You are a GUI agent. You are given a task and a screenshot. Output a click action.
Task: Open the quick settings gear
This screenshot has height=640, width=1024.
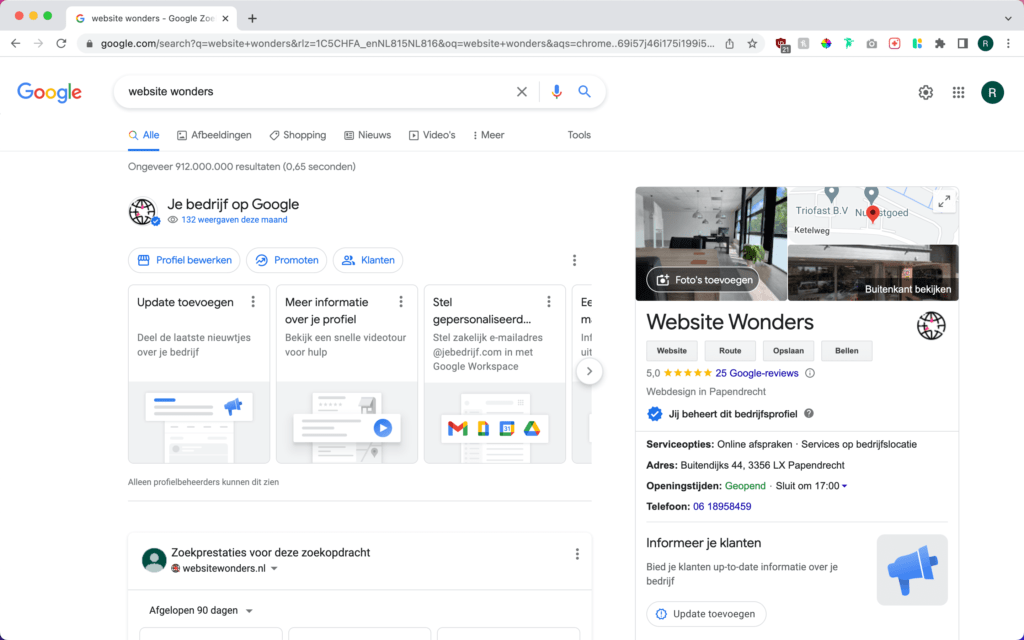pyautogui.click(x=925, y=91)
